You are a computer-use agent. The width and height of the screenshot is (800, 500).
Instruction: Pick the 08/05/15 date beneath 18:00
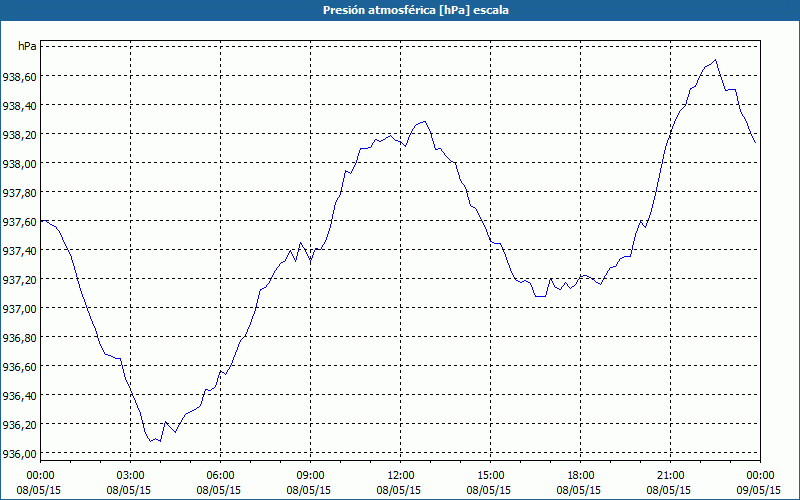pos(579,490)
